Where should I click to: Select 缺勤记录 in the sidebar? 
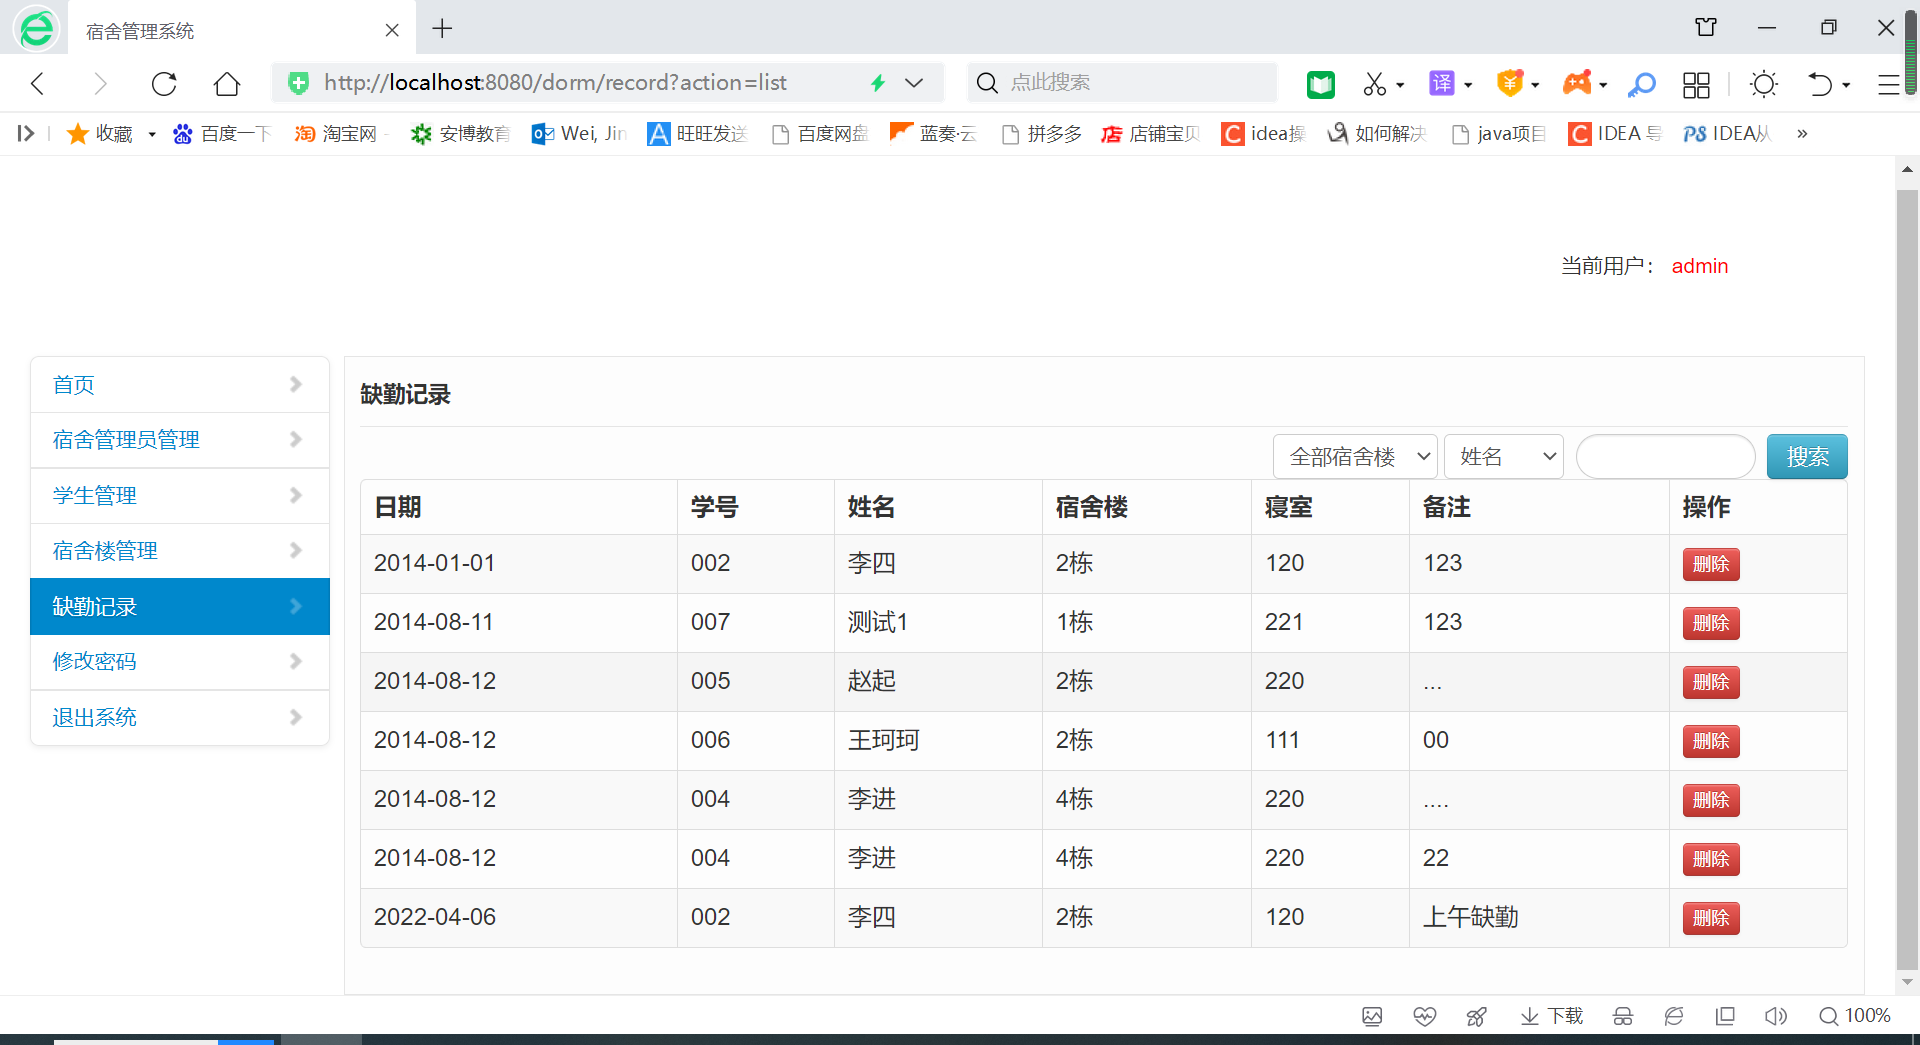click(180, 606)
